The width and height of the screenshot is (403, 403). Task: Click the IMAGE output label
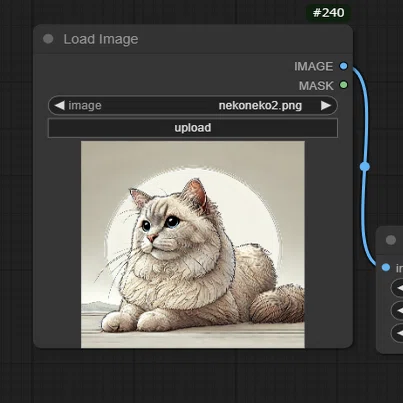[313, 66]
